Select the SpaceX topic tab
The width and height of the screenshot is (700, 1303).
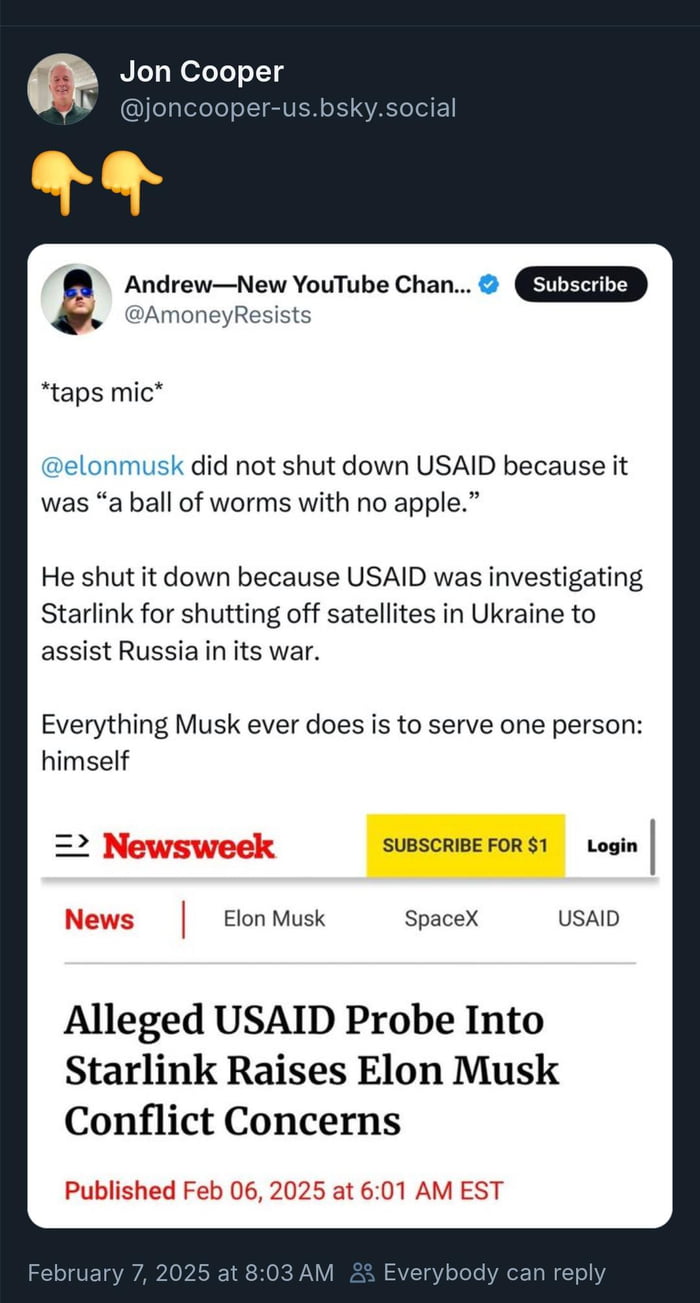pyautogui.click(x=441, y=918)
